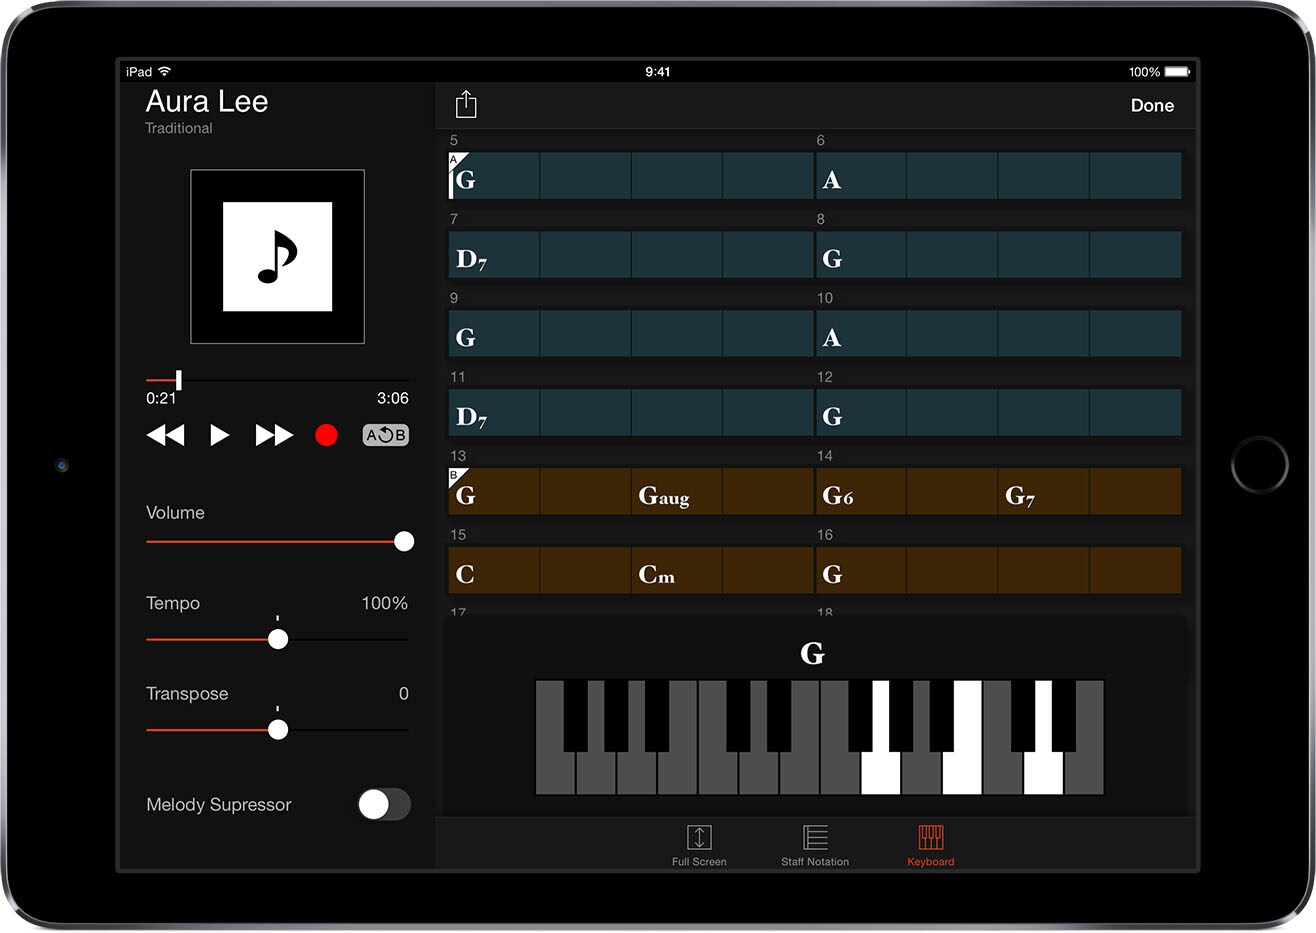
Task: Enable the A-B repeat loop button
Action: [385, 435]
